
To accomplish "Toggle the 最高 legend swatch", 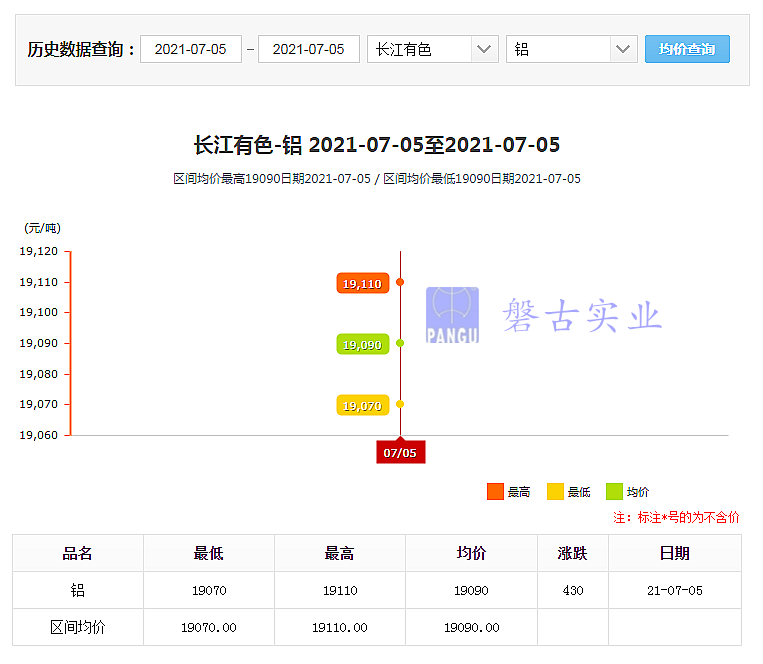I will click(495, 492).
